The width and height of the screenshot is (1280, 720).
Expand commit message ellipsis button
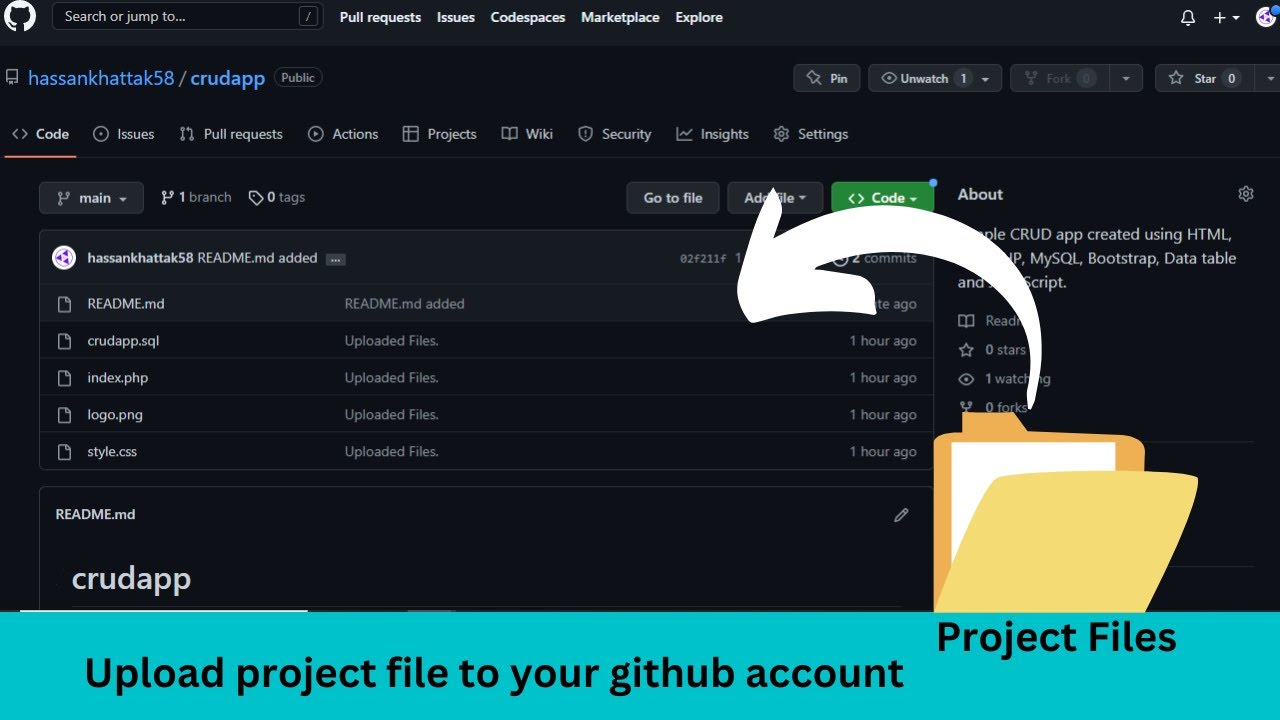pyautogui.click(x=336, y=259)
